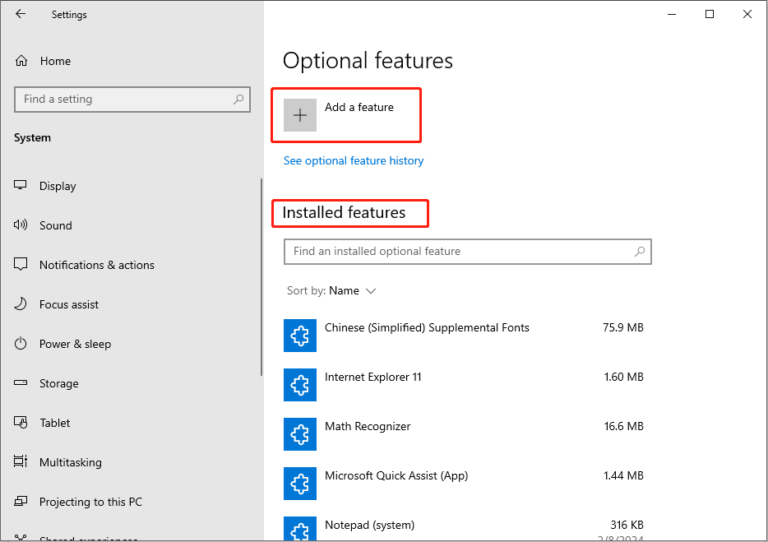Click the Notifications & actions bubble icon
The height and width of the screenshot is (542, 768).
click(x=20, y=264)
